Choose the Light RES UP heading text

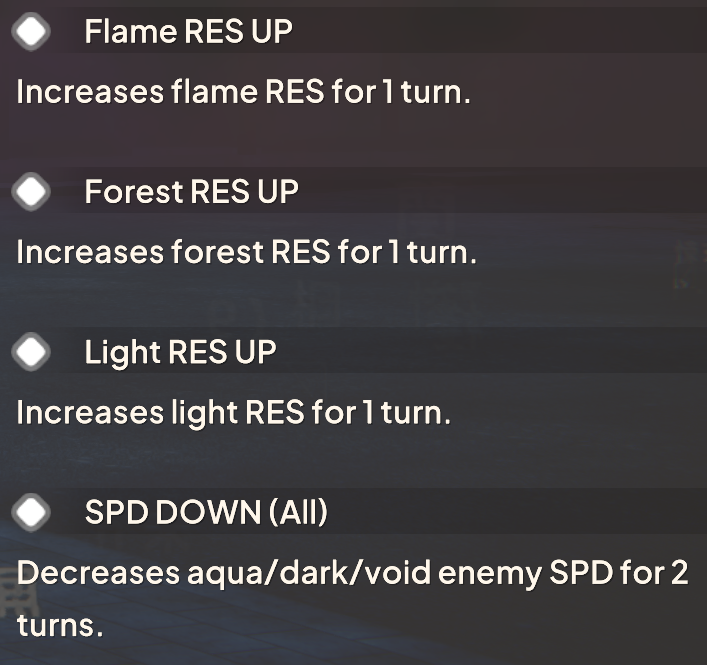tap(180, 353)
